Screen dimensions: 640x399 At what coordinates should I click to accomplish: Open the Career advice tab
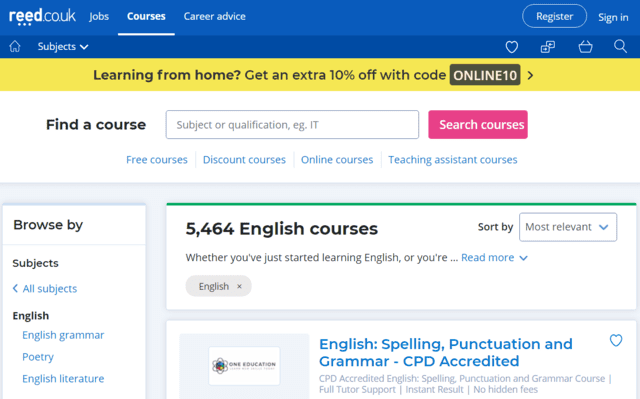pos(215,16)
